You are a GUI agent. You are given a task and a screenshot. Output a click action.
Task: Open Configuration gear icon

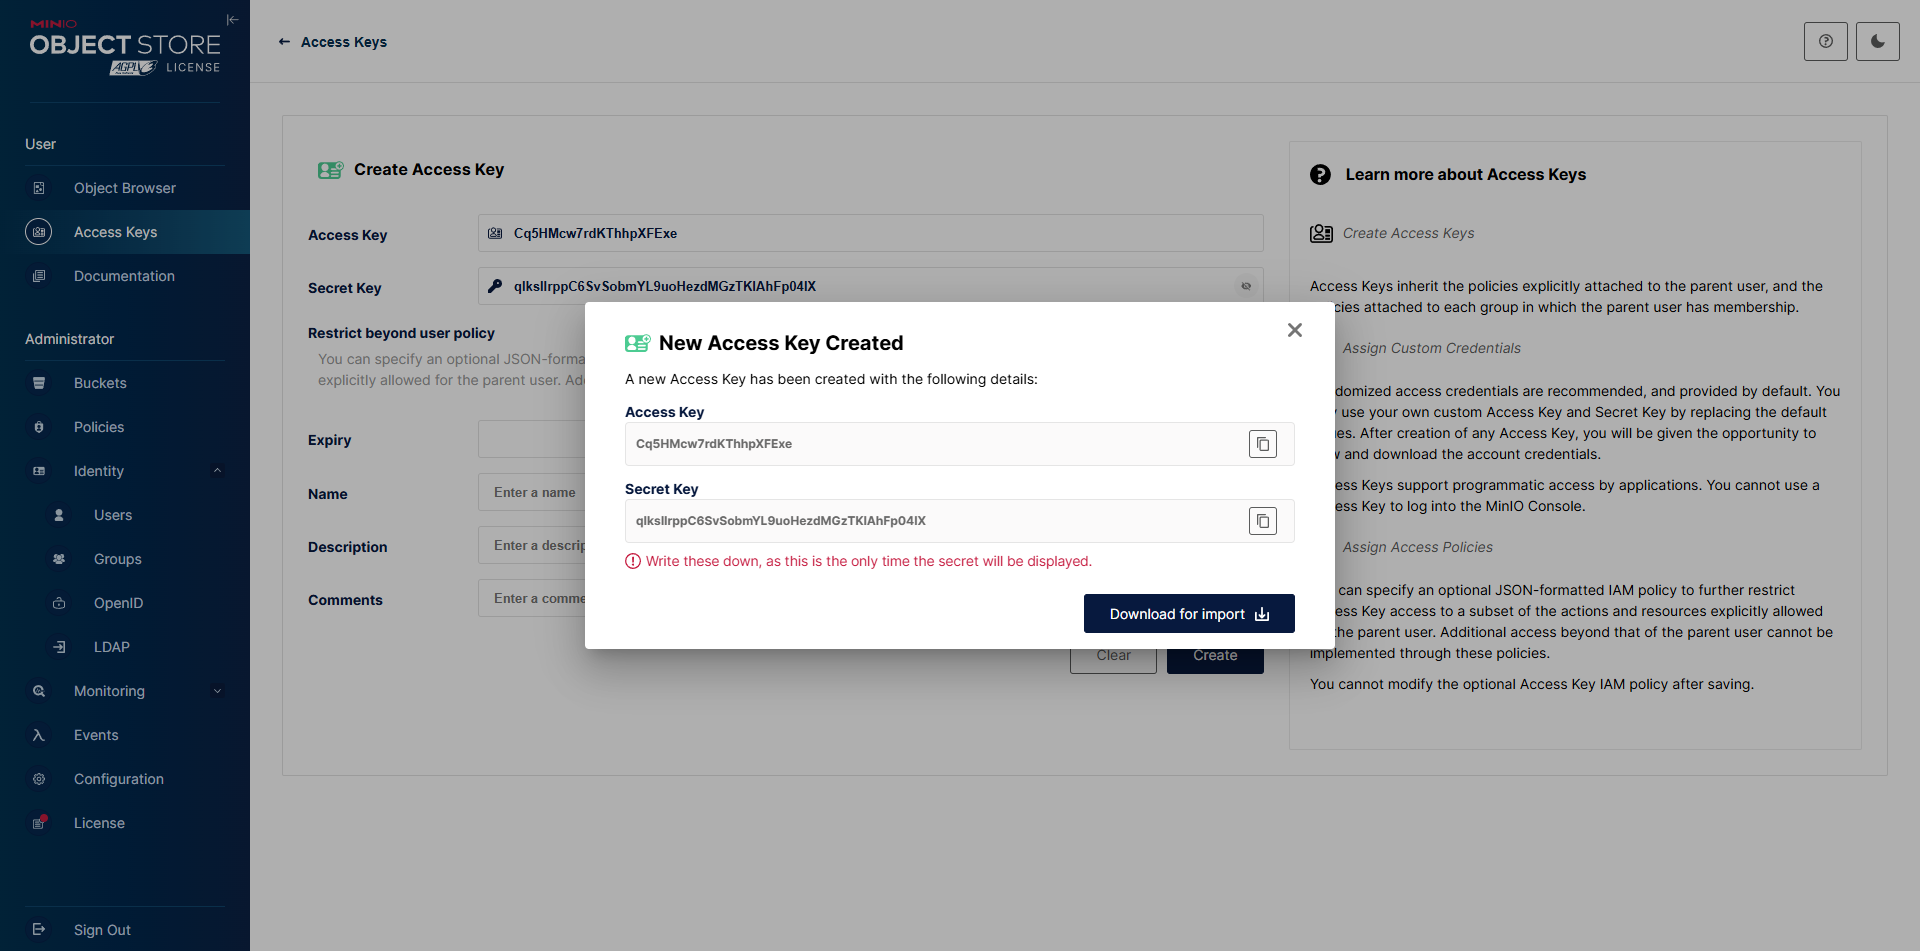[39, 779]
